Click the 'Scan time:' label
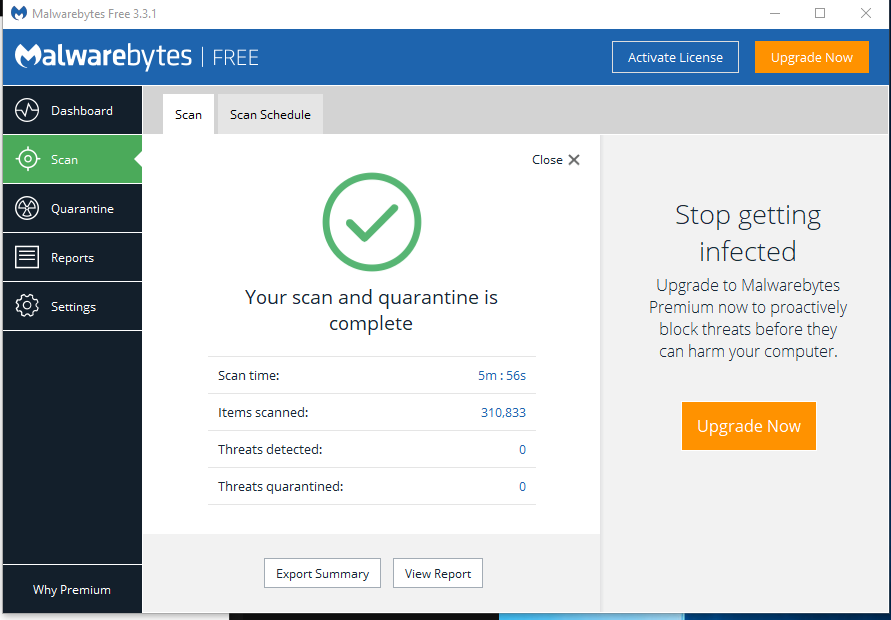Screen dimensions: 891x620 (x=248, y=375)
